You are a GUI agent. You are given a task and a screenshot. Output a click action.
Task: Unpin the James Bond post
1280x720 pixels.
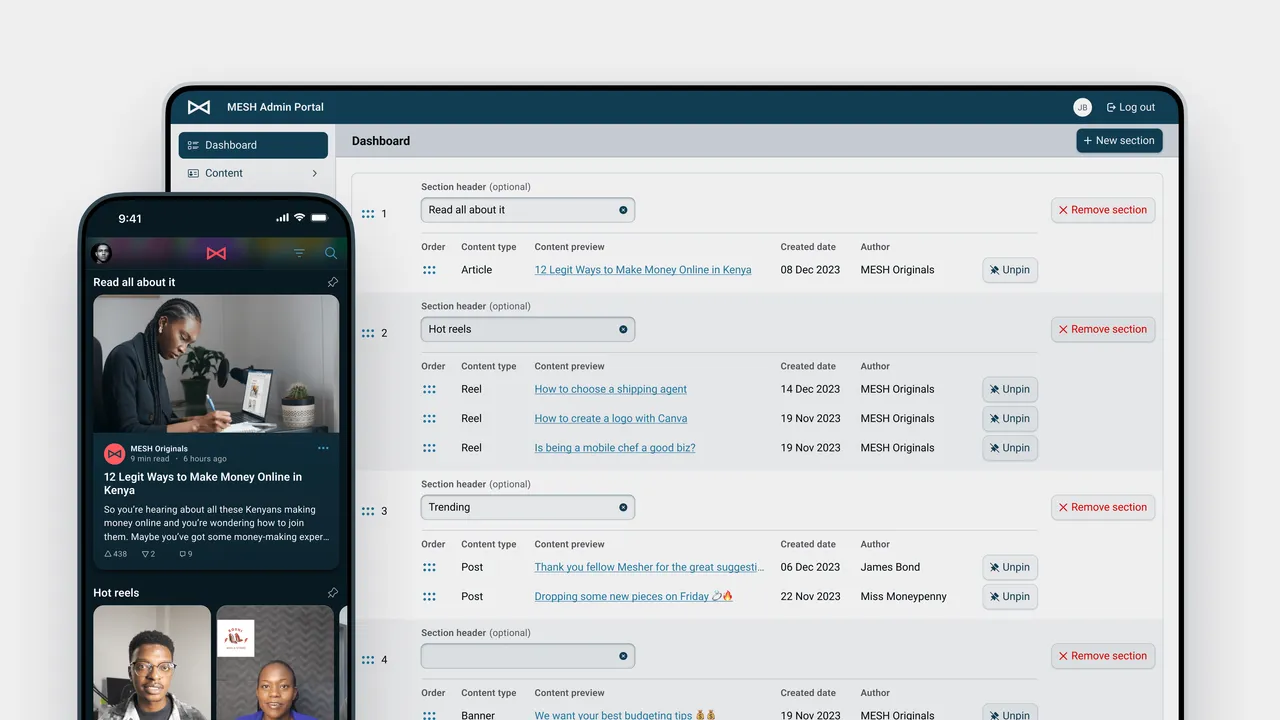click(x=1010, y=567)
